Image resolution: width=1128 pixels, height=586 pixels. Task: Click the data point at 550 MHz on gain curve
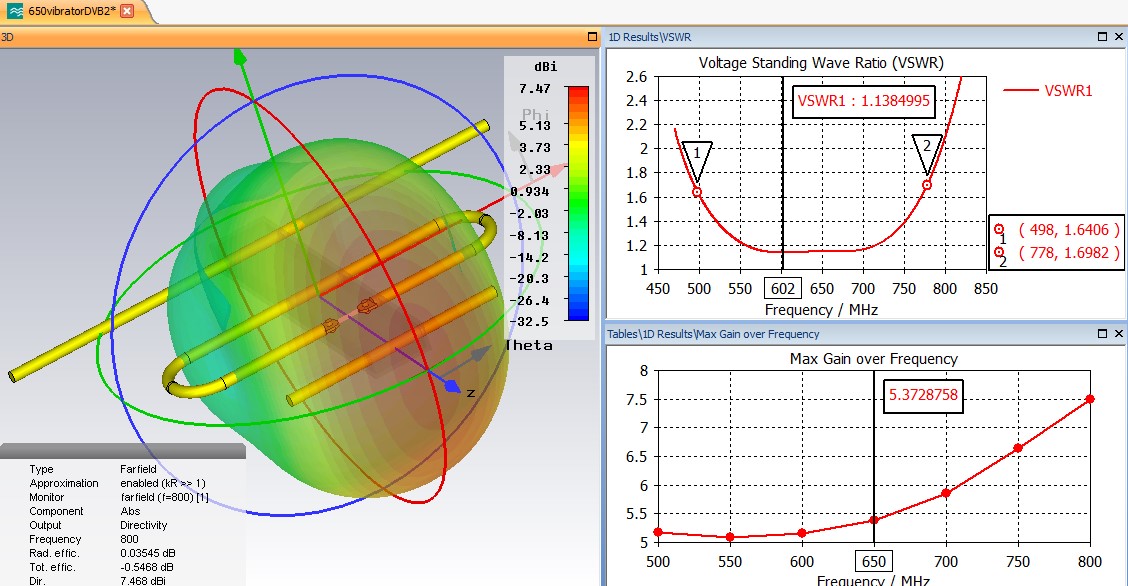tap(730, 537)
